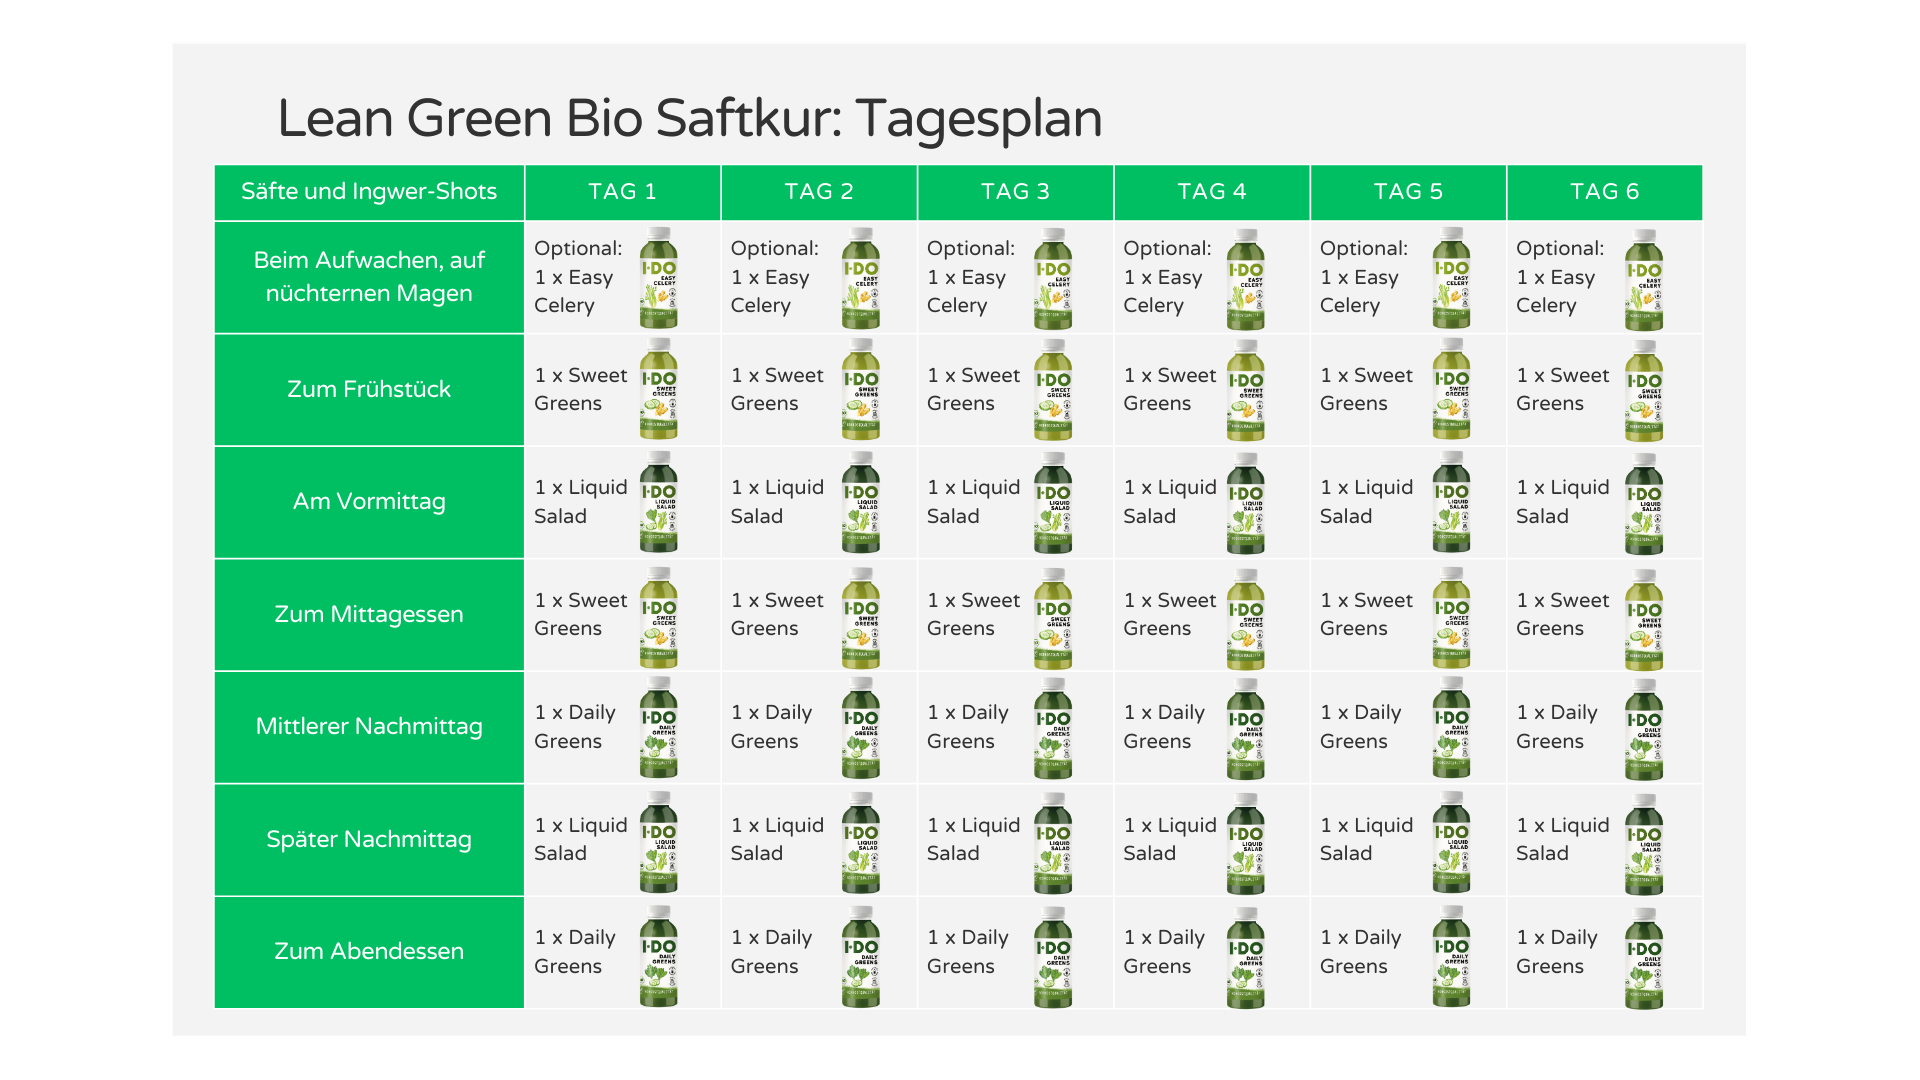Click Optional Easy Celery text under TAG 3
This screenshot has height=1080, width=1920.
[x=970, y=277]
